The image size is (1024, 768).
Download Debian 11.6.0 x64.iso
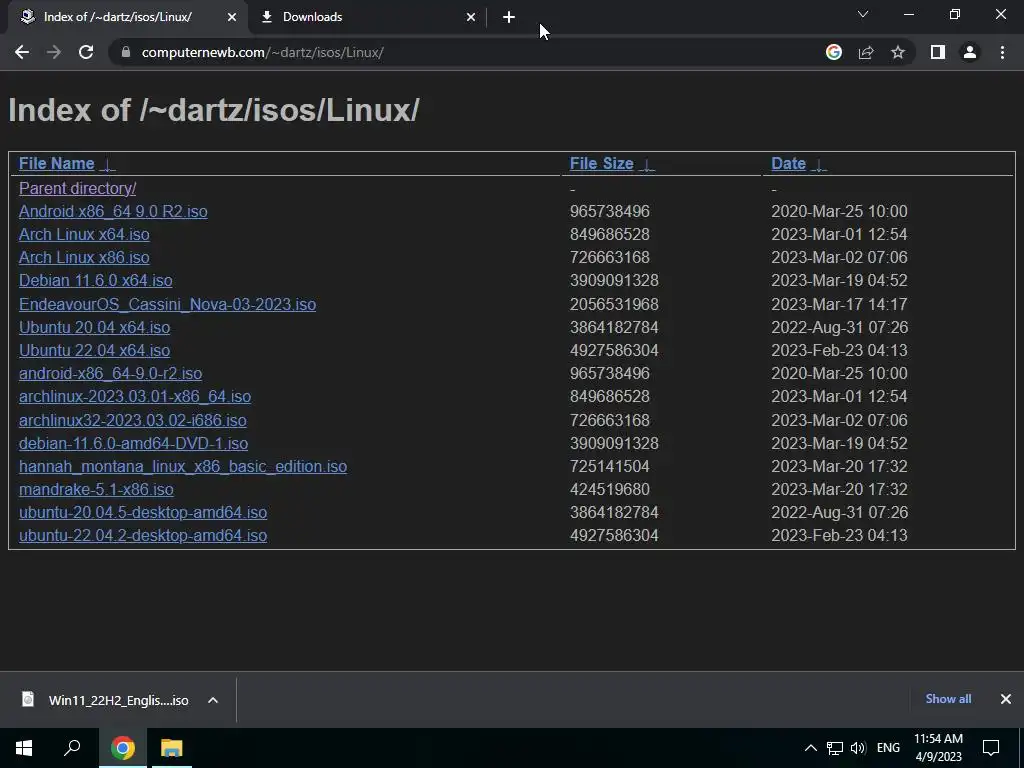coord(95,281)
